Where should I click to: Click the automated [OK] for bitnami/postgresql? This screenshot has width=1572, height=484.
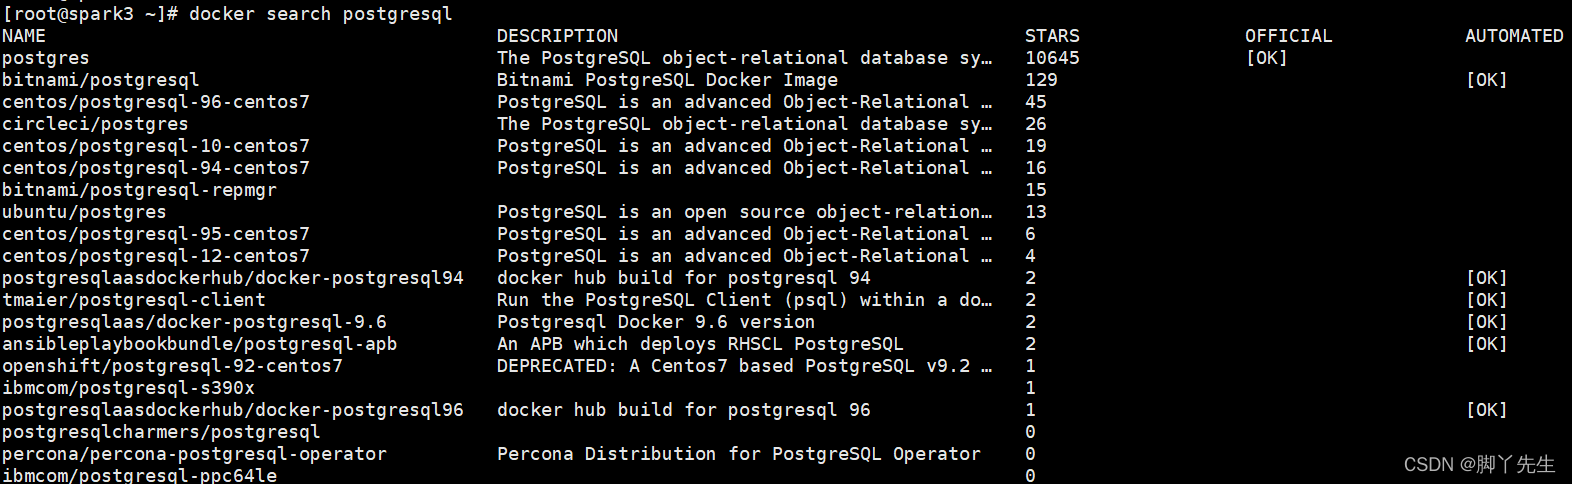click(x=1486, y=80)
